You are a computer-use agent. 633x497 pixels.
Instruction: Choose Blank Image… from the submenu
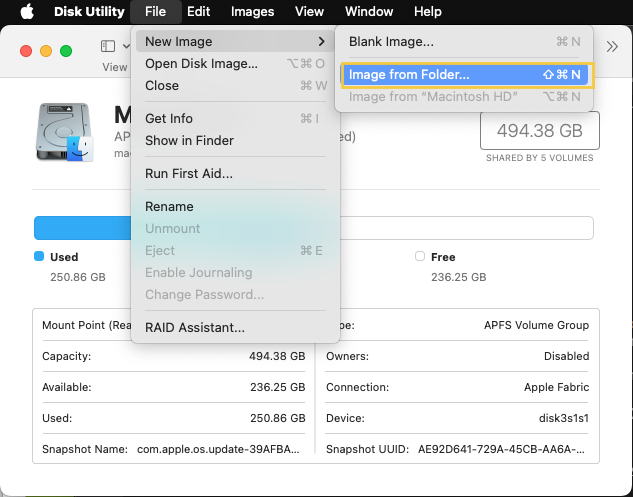(x=391, y=42)
